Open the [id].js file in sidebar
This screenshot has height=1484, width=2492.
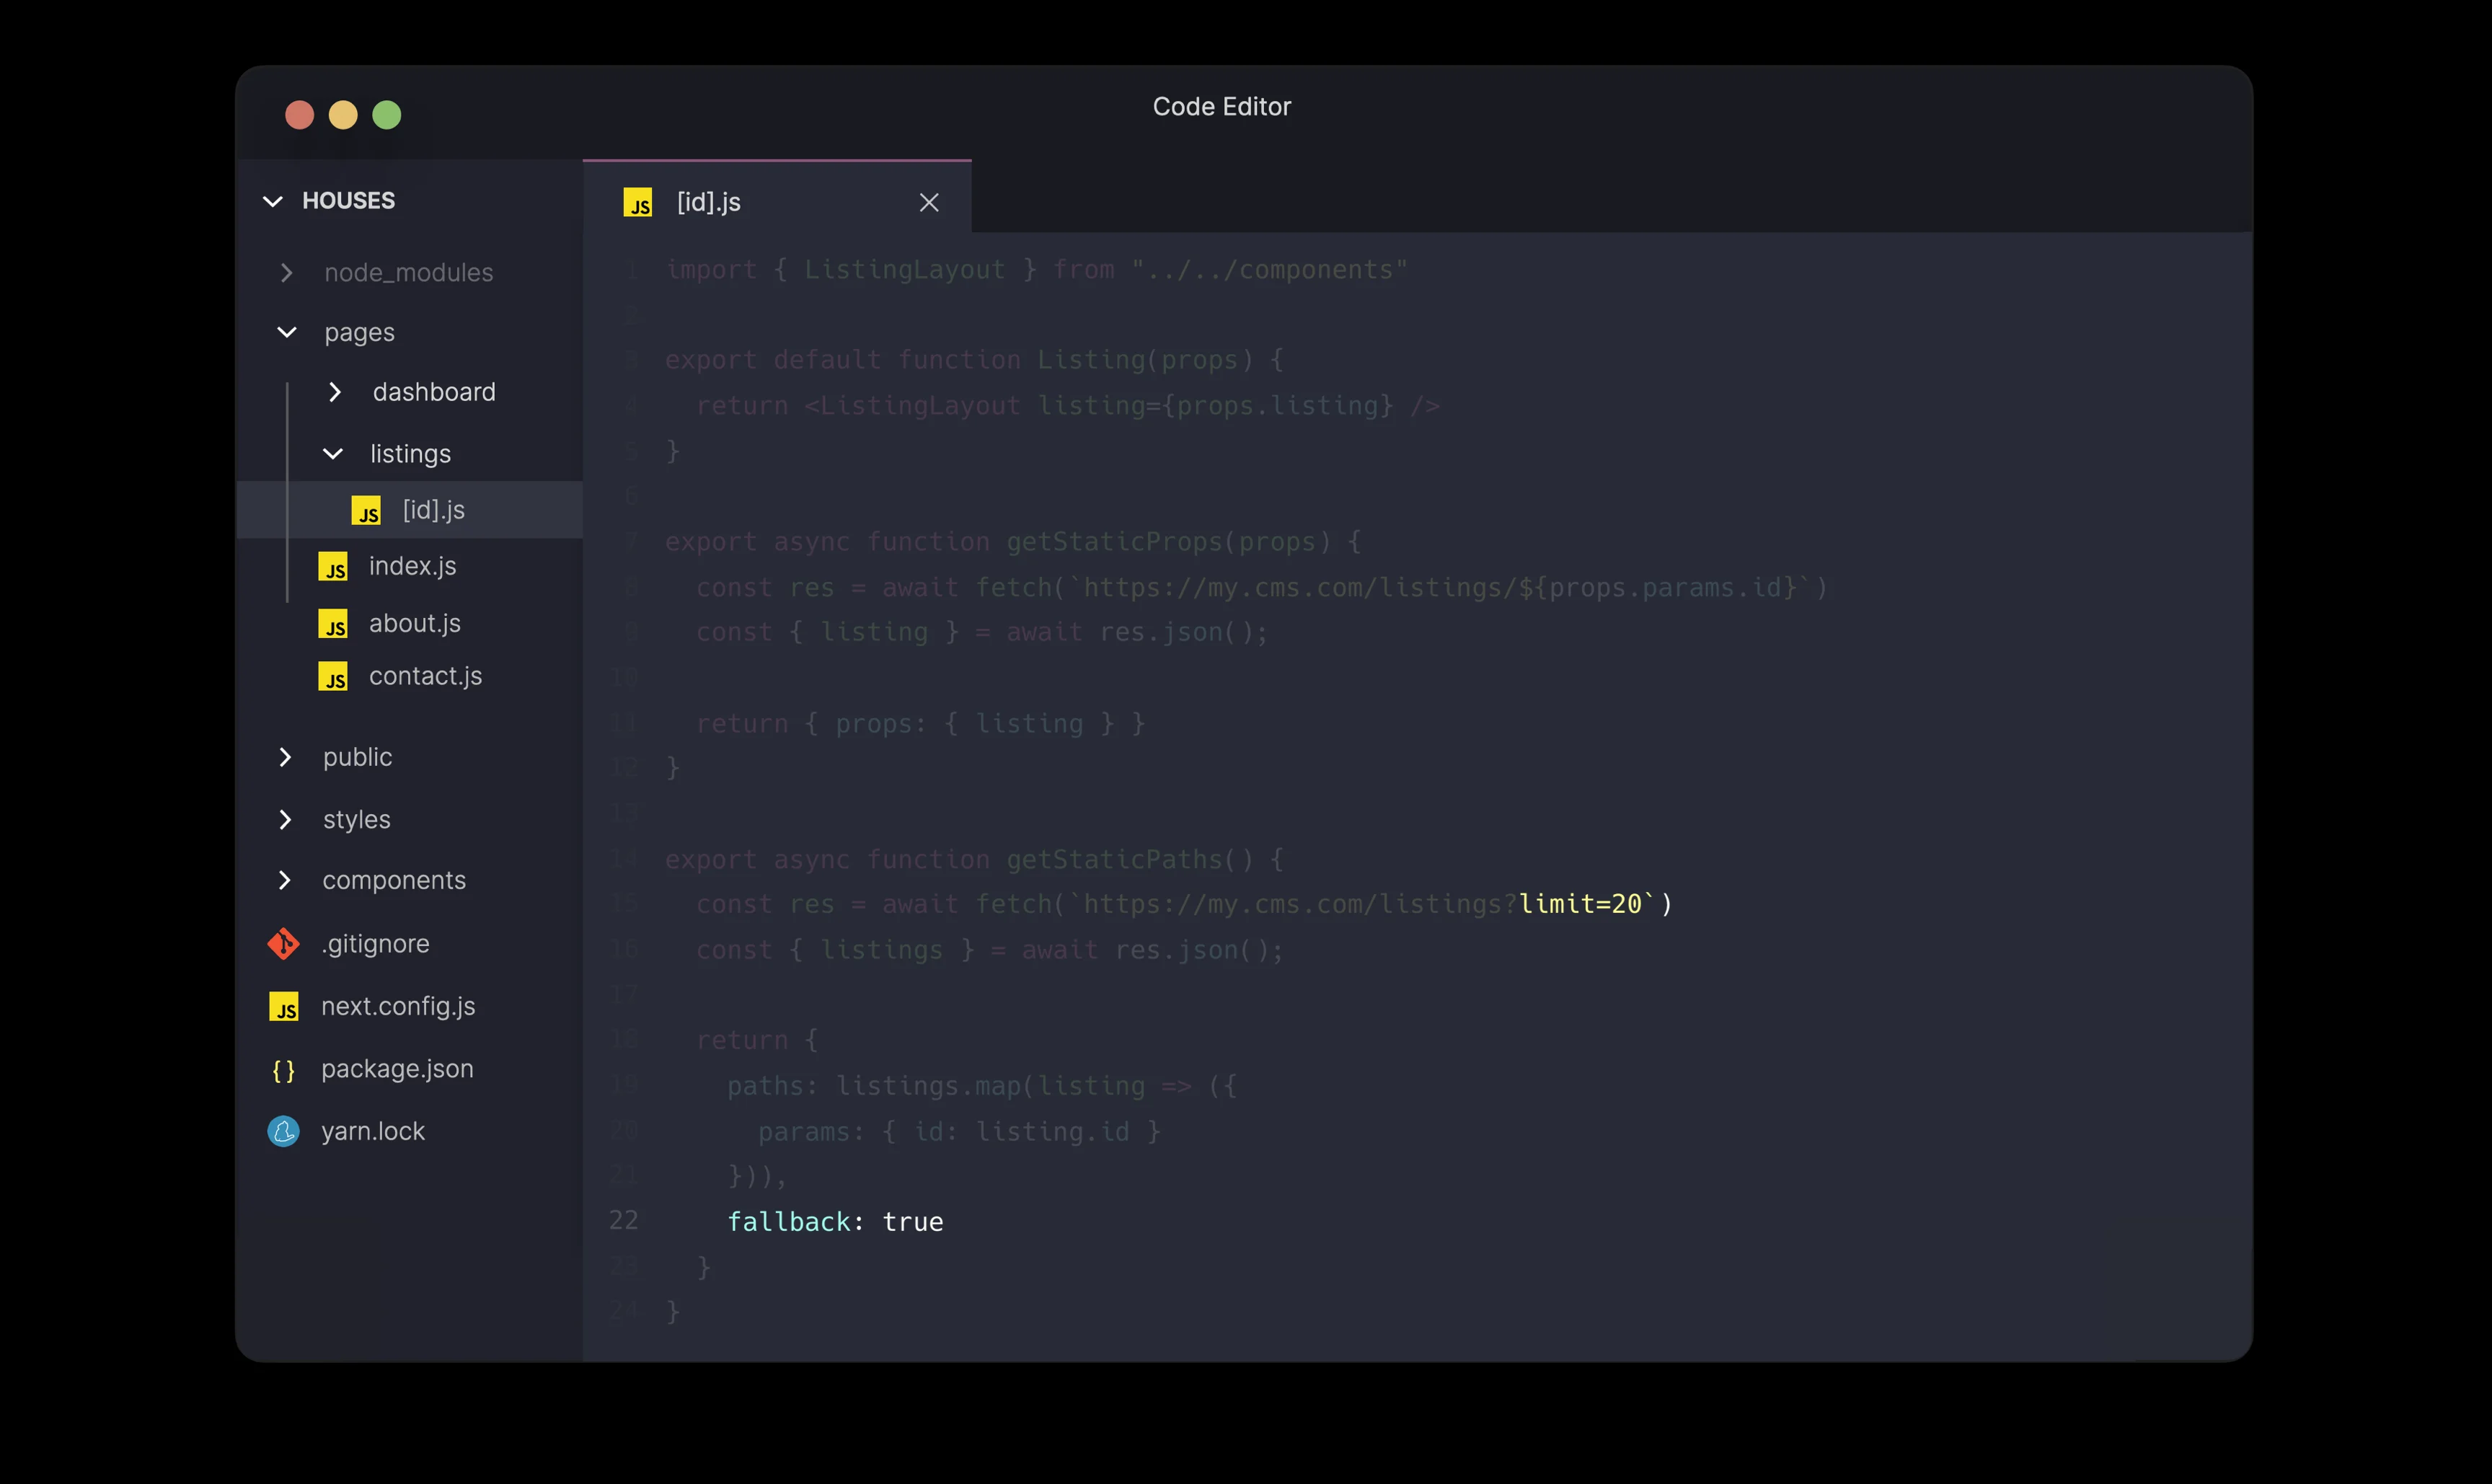pyautogui.click(x=433, y=510)
